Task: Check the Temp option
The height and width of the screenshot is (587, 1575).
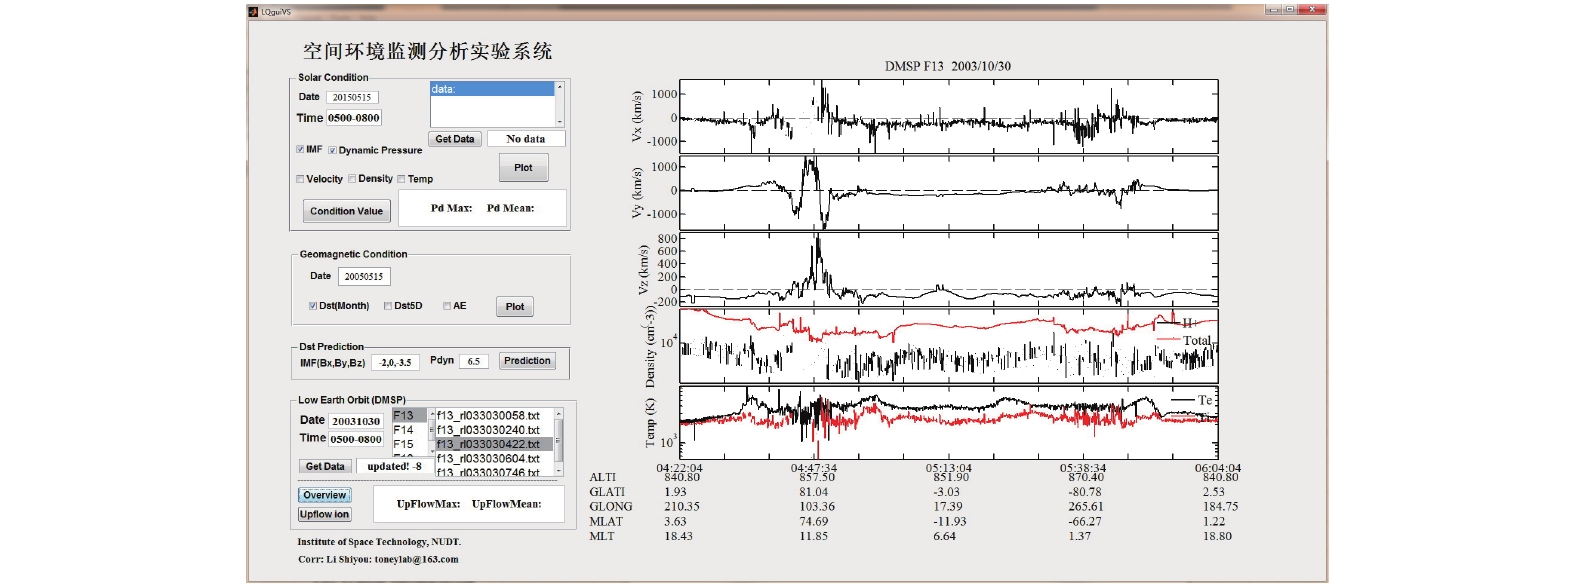Action: (401, 179)
